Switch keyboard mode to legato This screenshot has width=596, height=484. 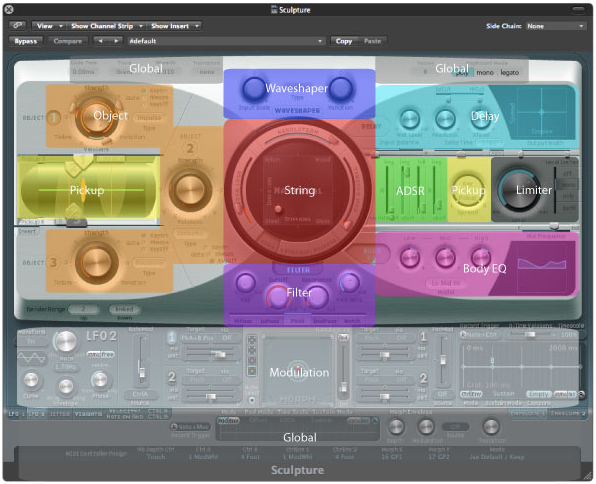(509, 72)
